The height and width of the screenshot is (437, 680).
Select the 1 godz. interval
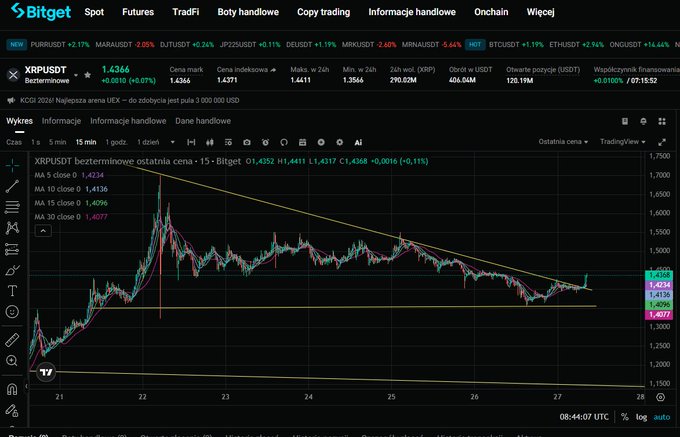click(x=117, y=142)
